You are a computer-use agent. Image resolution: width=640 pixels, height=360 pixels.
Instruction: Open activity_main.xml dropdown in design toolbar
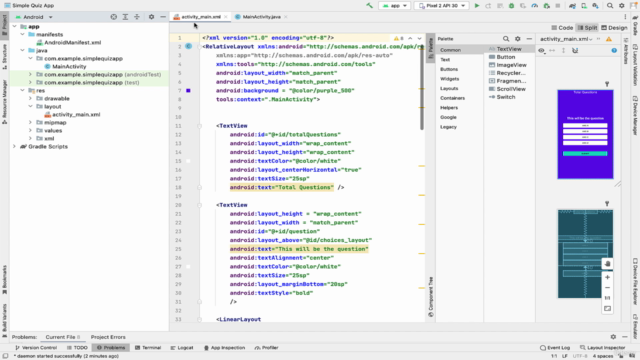click(566, 39)
